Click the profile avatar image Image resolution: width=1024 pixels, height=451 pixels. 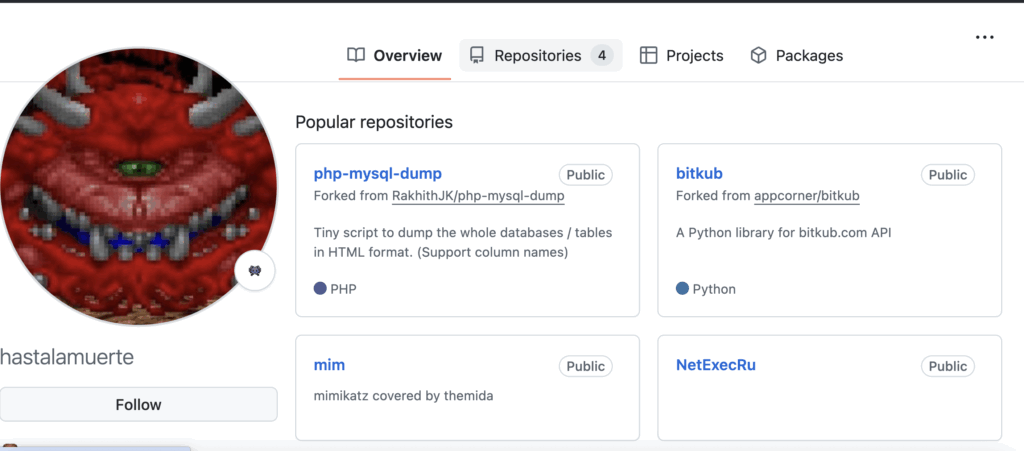click(138, 187)
